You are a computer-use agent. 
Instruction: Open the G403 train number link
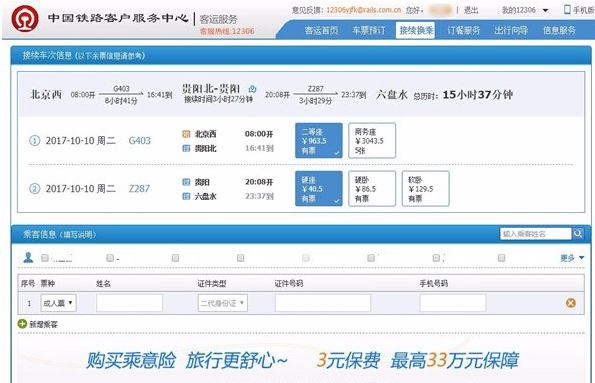pos(140,141)
